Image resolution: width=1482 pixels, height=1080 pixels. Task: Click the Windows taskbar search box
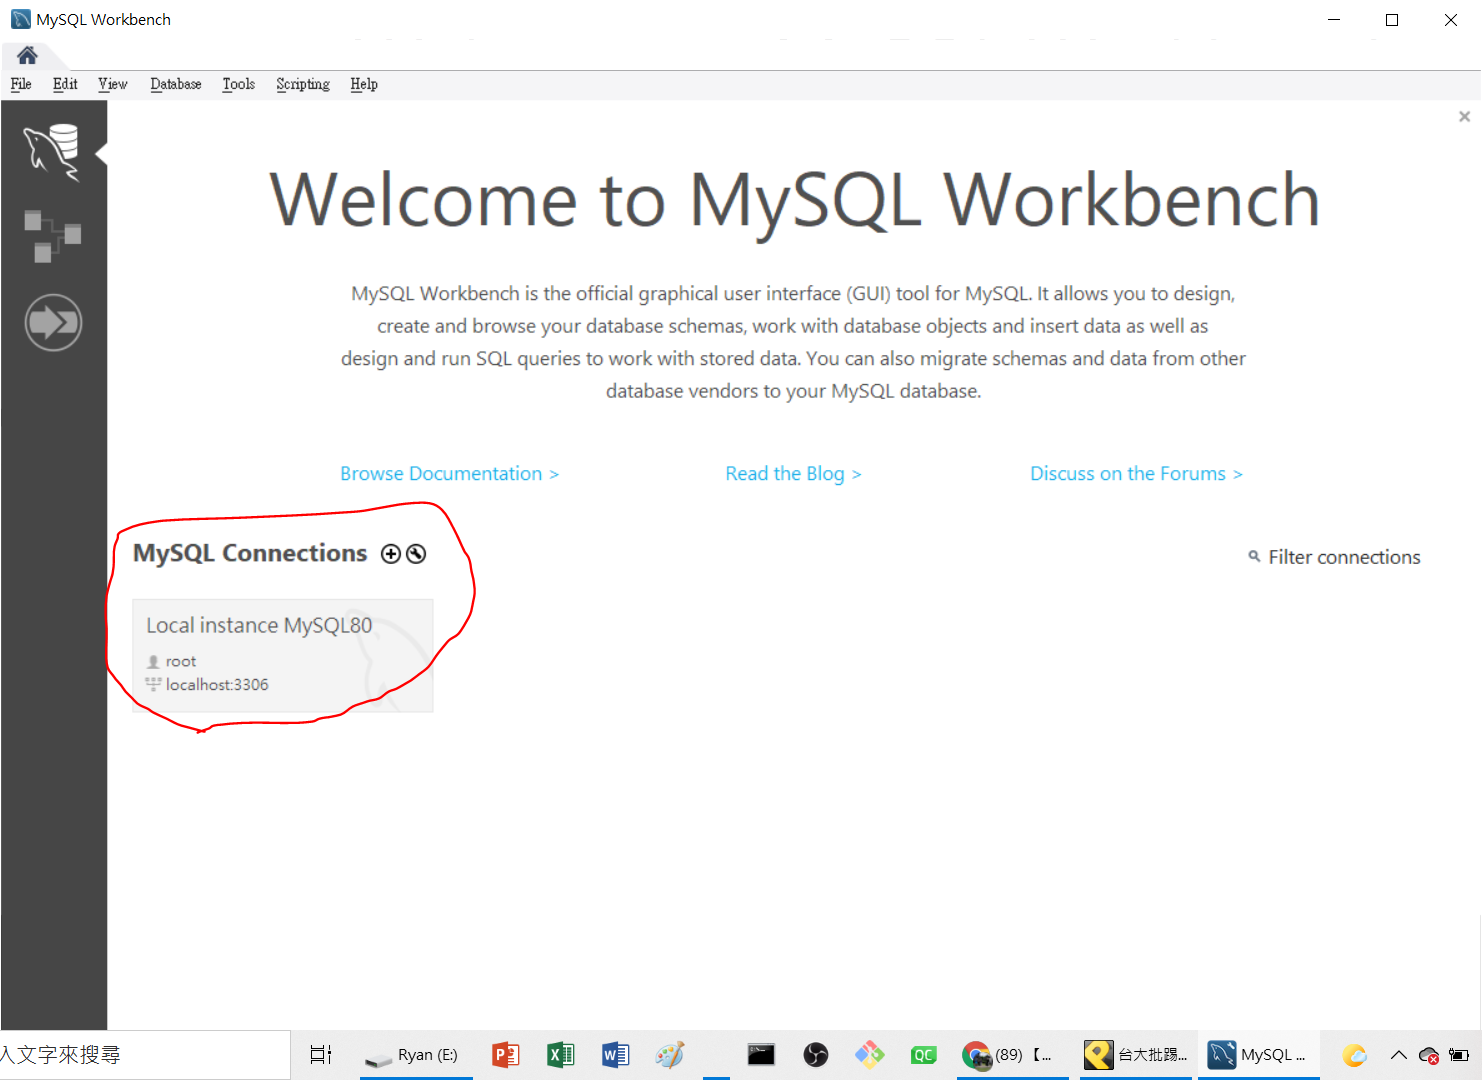(145, 1055)
